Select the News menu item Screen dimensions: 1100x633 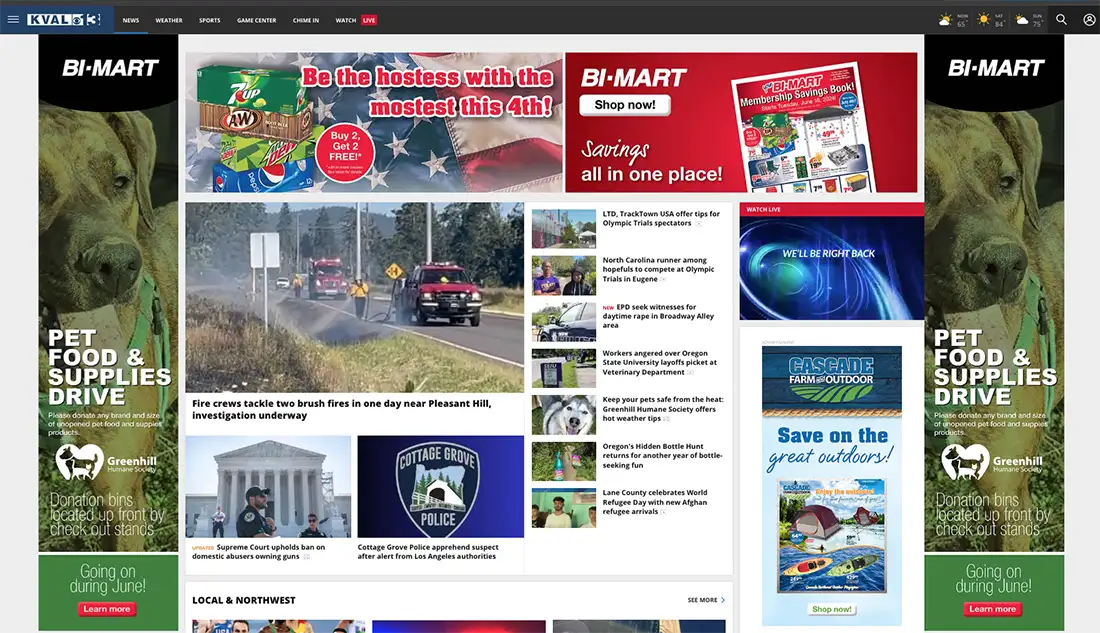131,20
